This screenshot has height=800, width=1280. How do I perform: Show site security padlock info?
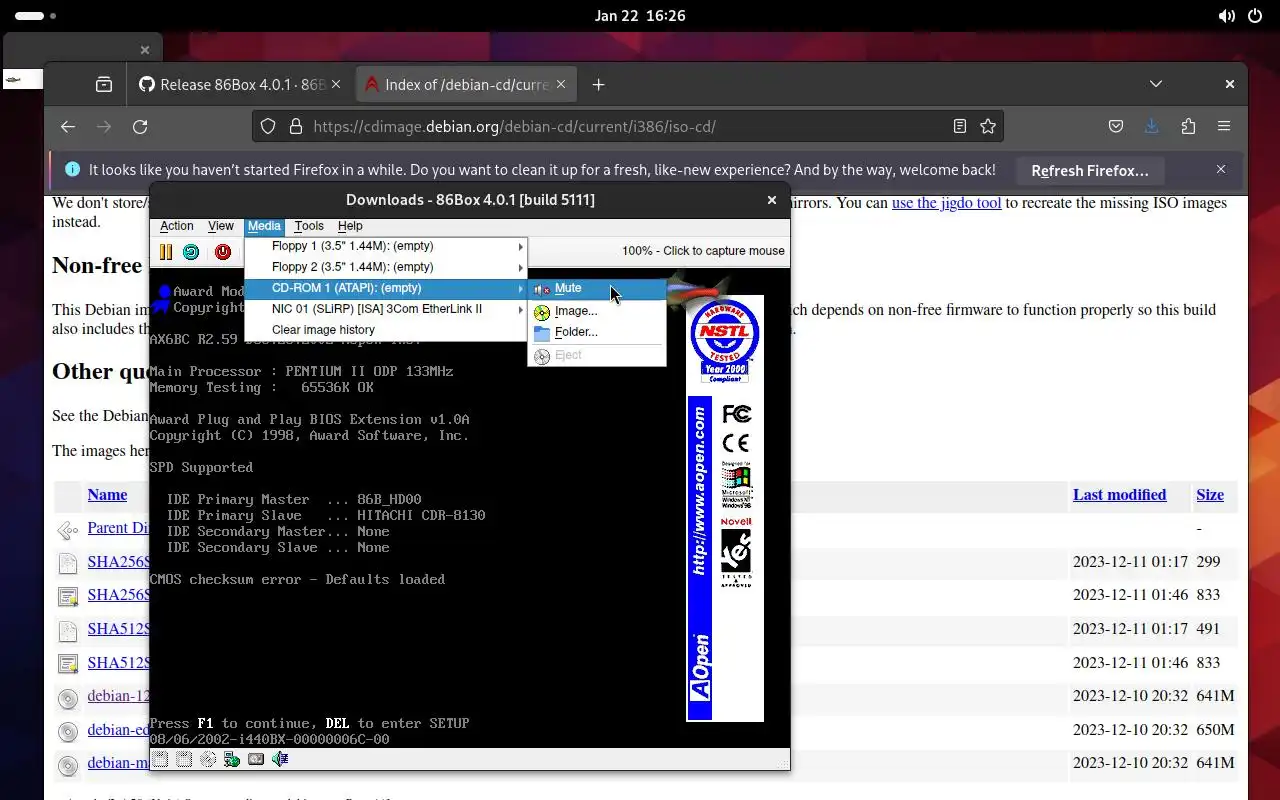pyautogui.click(x=296, y=126)
